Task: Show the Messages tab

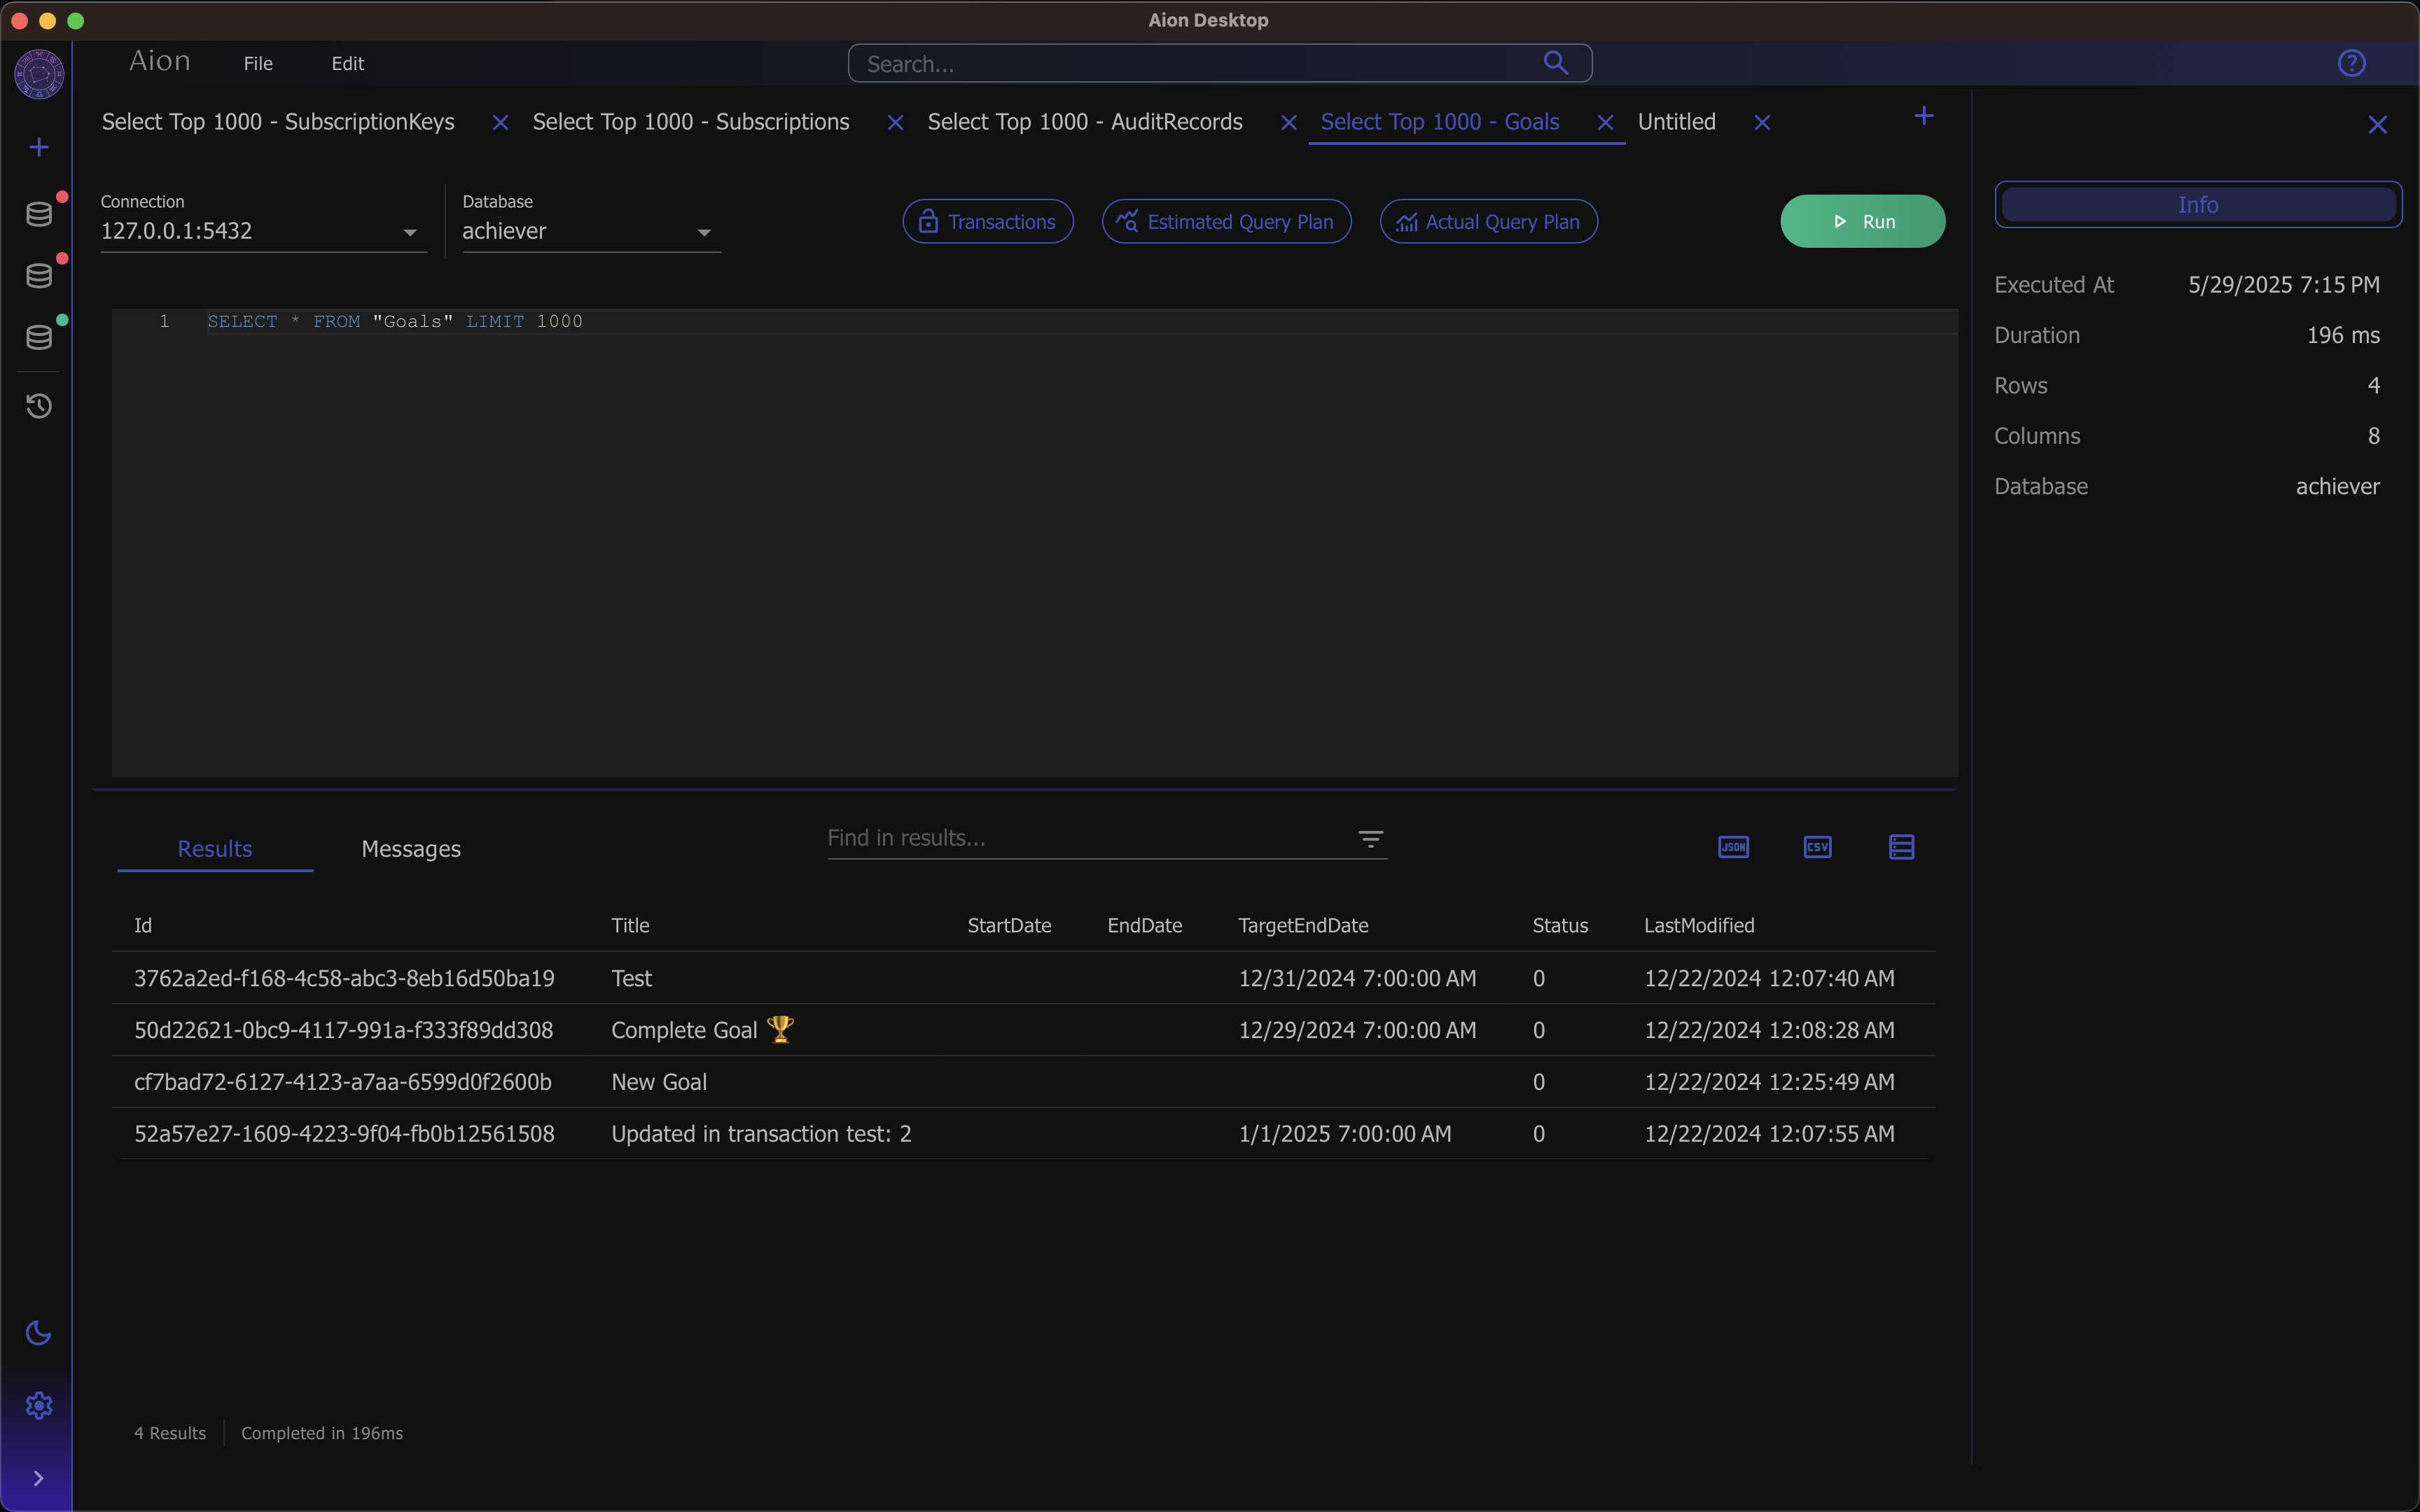Action: point(411,849)
